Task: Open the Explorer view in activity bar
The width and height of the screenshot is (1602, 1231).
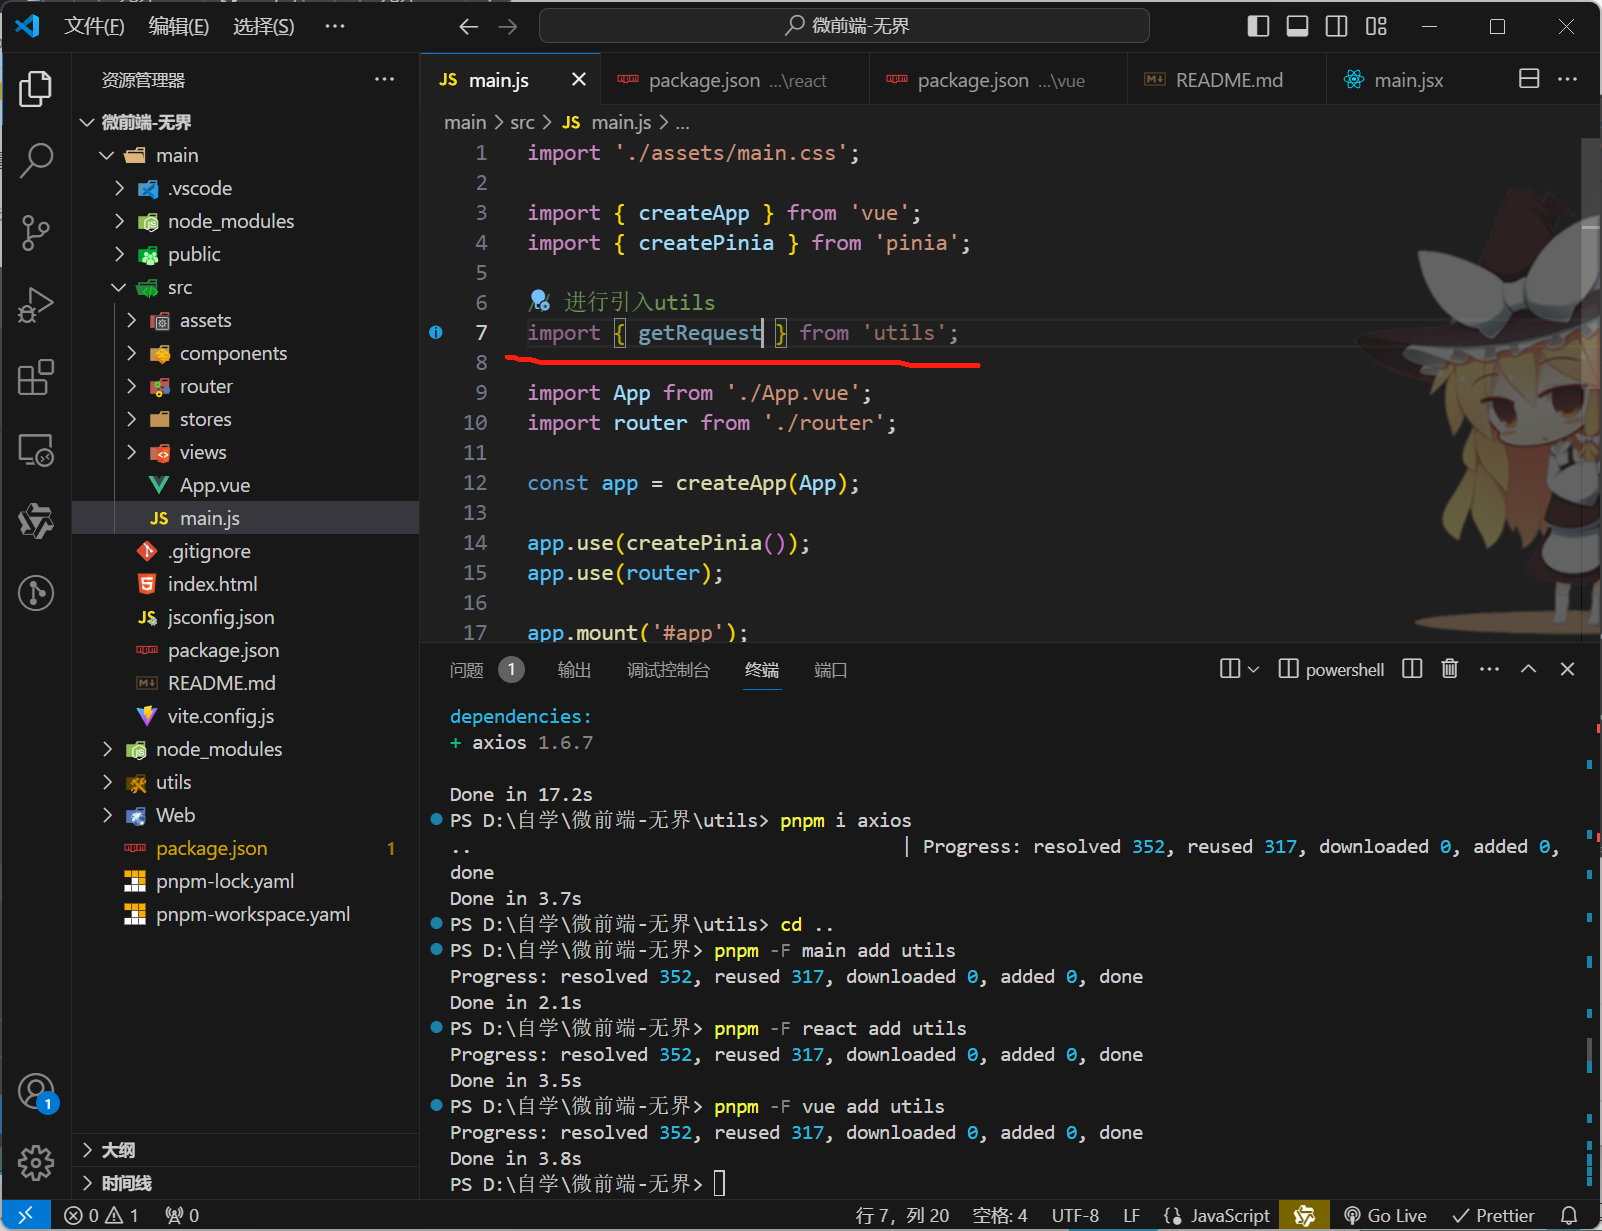Action: point(36,88)
